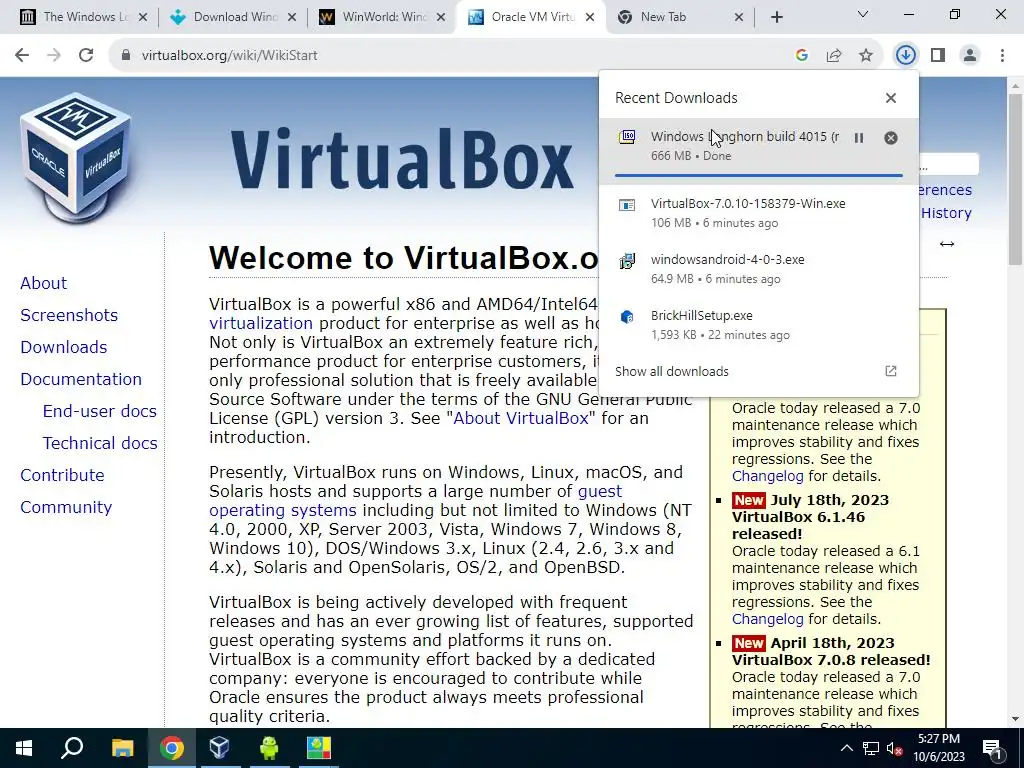Open Chrome's three-dot menu
The height and width of the screenshot is (768, 1024).
[x=1002, y=56]
